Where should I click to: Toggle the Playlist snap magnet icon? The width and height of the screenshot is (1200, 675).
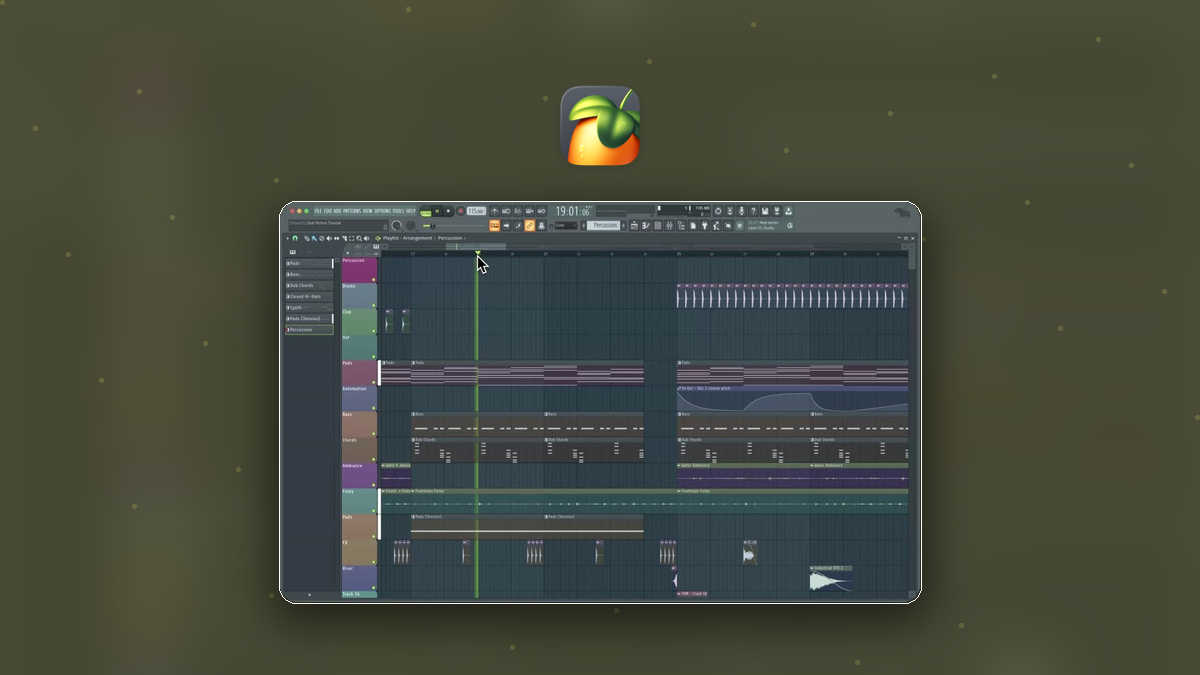point(295,238)
